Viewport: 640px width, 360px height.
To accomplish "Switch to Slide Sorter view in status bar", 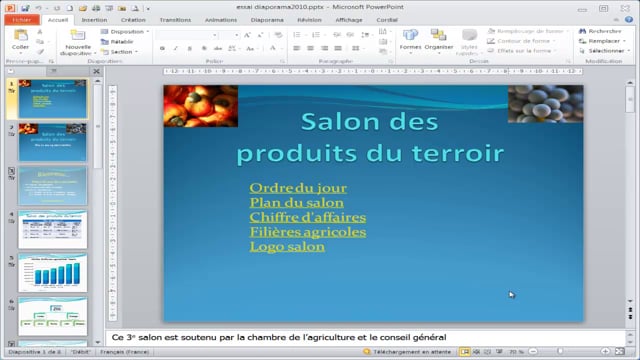I will tap(476, 351).
